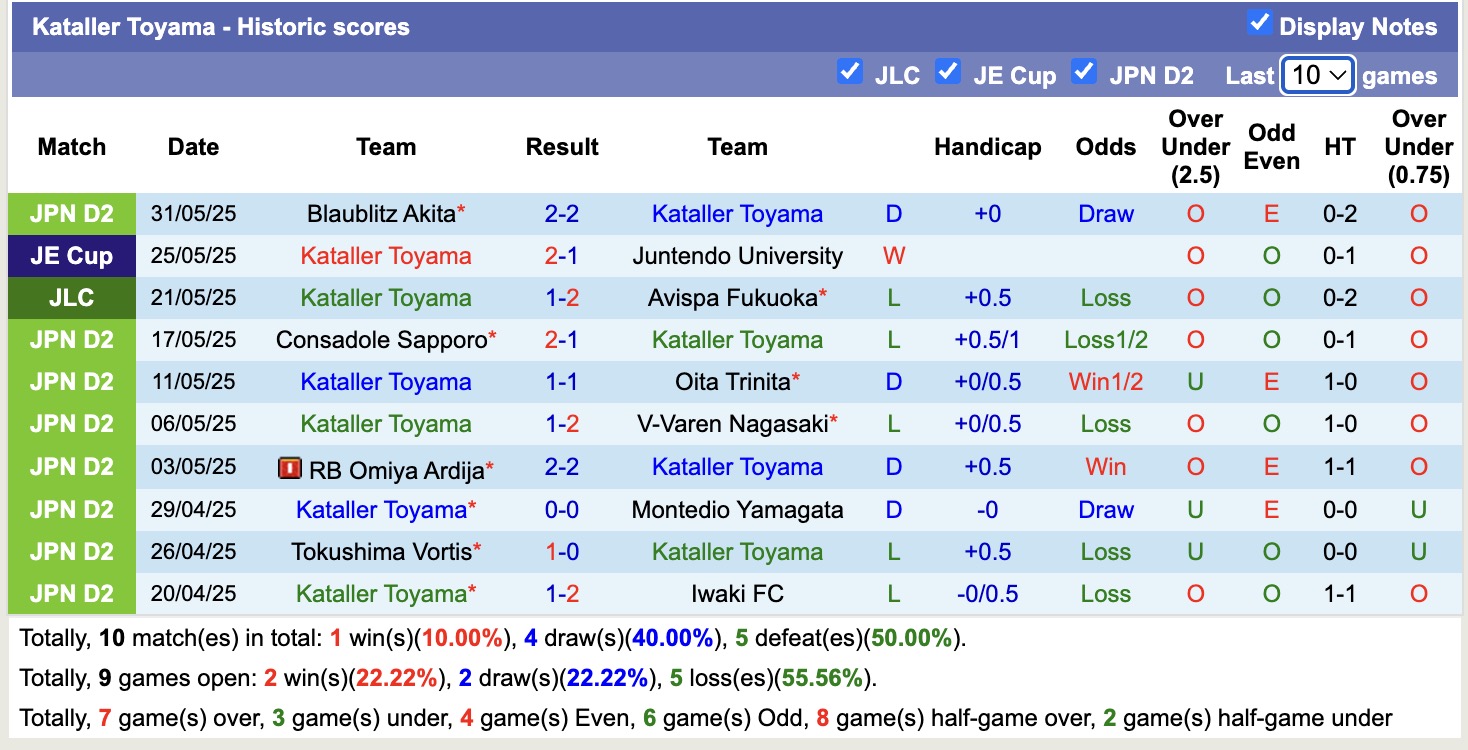
Task: Uncheck the JLC filter checkbox
Action: (x=851, y=72)
